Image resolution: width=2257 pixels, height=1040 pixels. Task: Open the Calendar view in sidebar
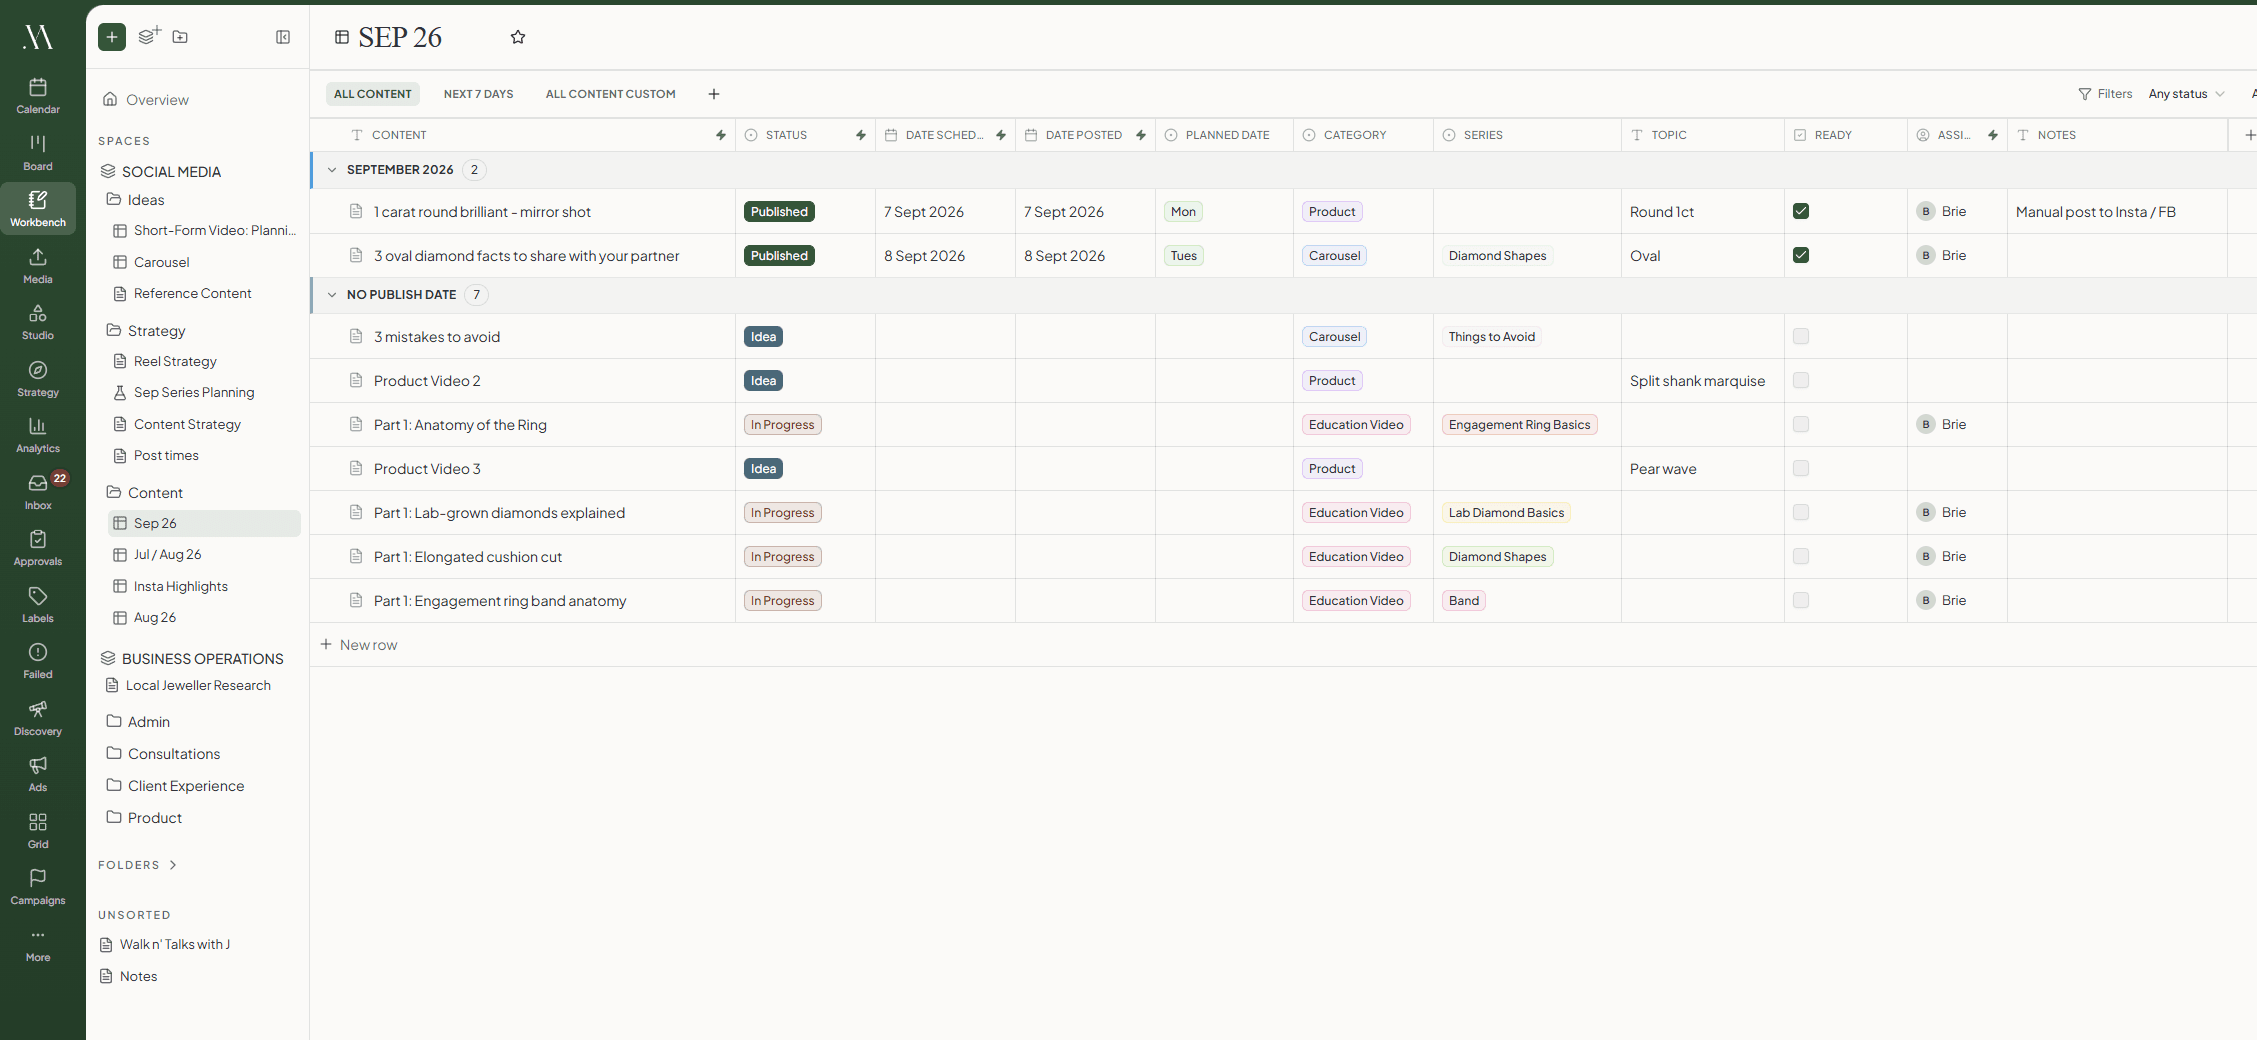point(38,96)
